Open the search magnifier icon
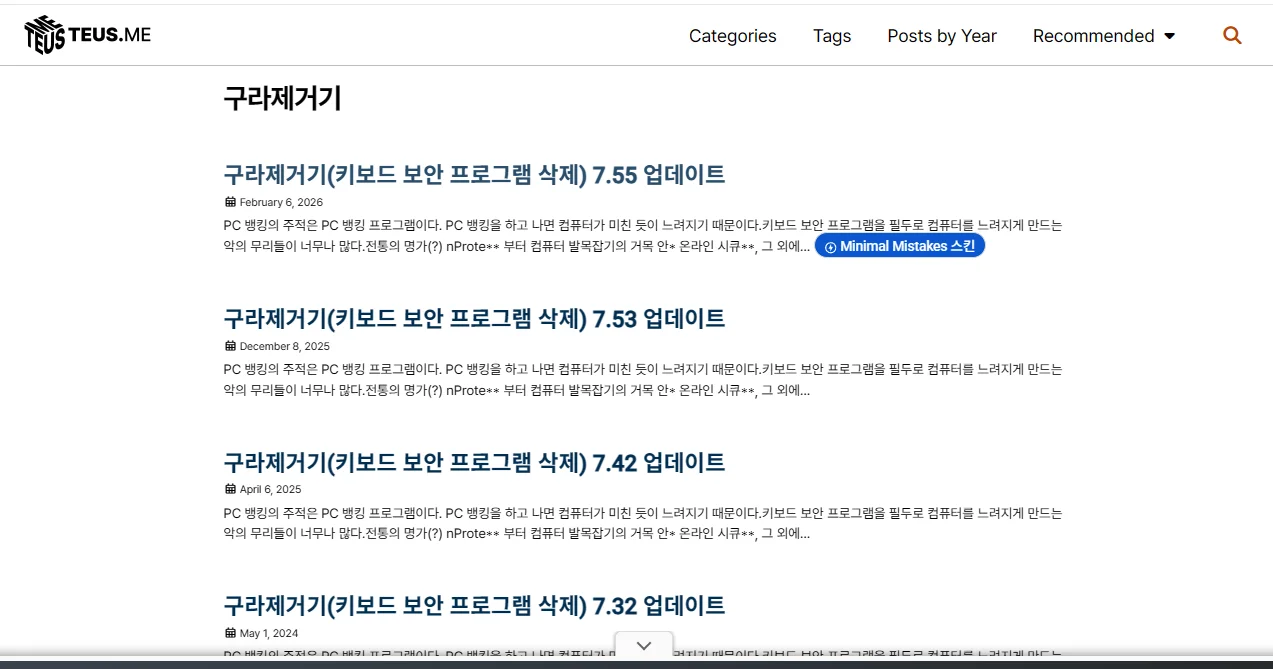 1232,36
